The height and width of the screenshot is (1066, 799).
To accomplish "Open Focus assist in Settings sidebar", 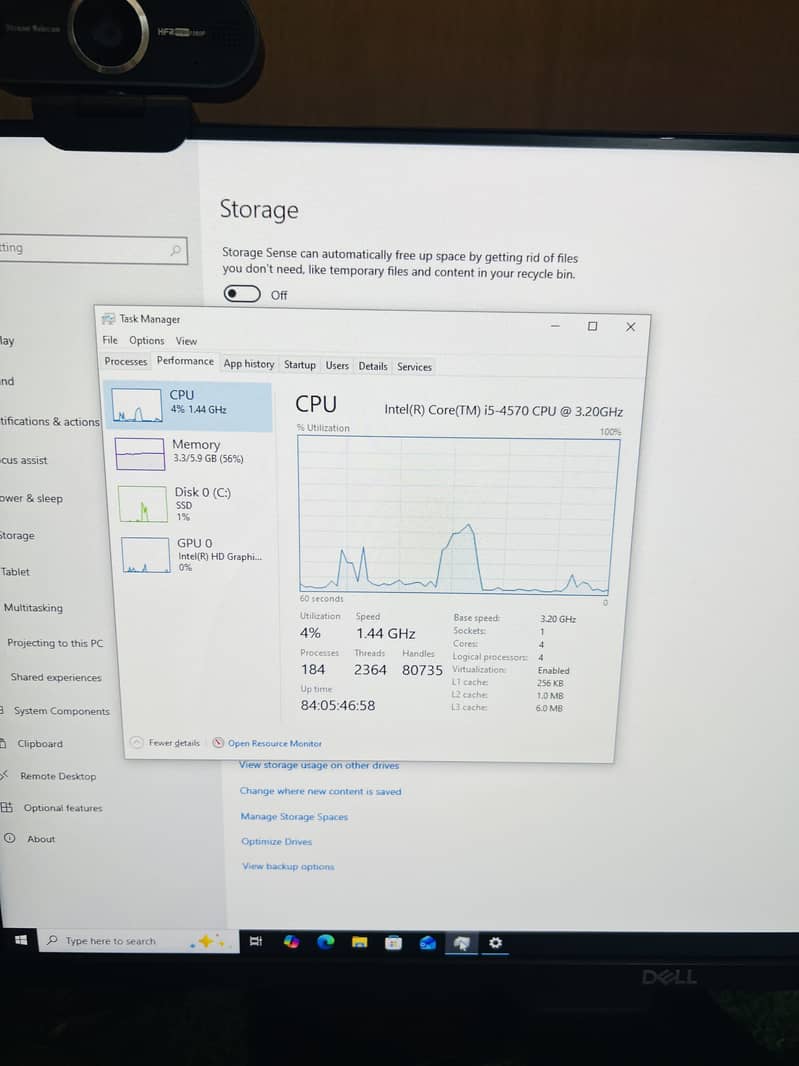I will pyautogui.click(x=24, y=460).
